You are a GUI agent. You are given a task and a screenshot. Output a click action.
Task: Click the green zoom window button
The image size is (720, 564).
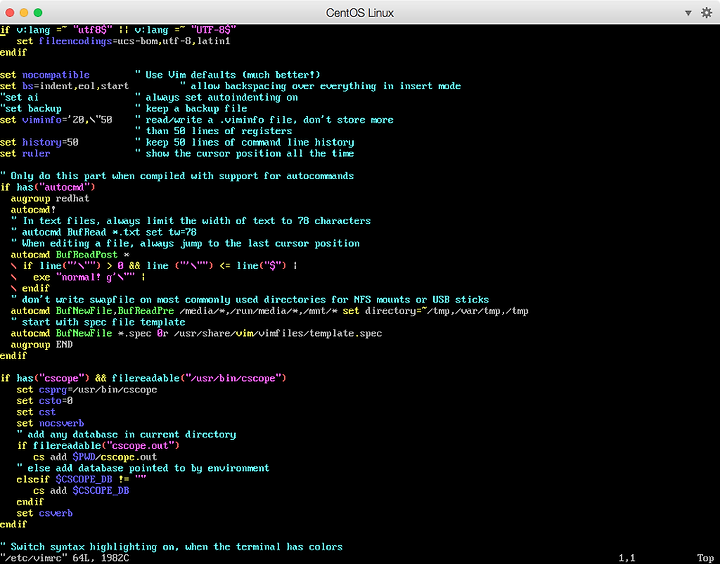tap(38, 12)
